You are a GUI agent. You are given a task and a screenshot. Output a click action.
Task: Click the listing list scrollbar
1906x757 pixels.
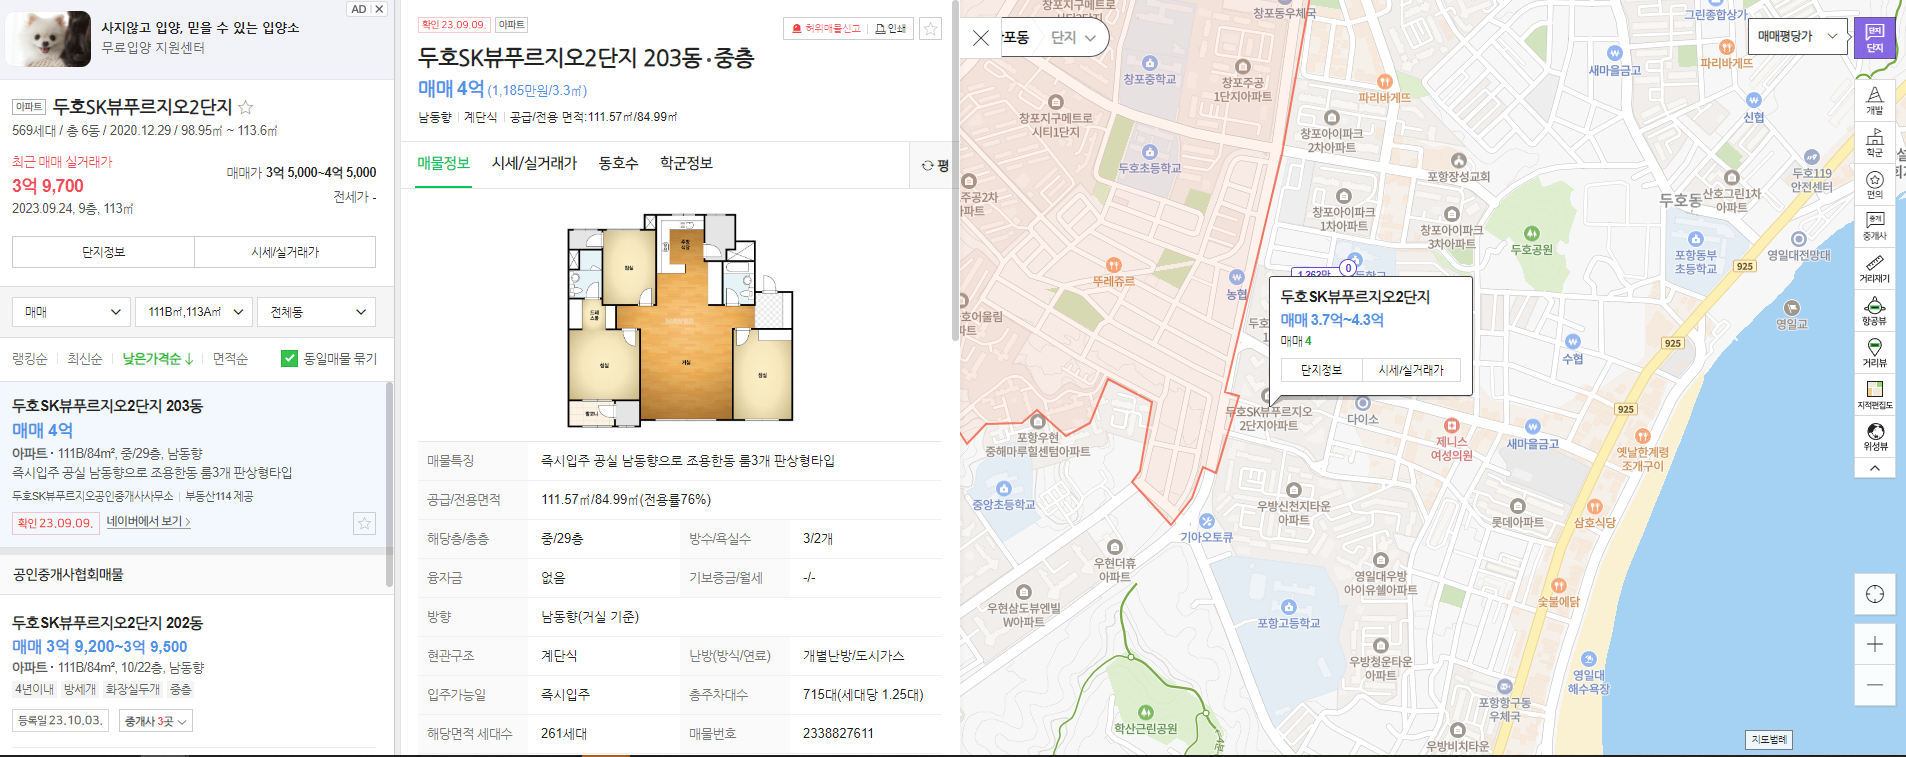(x=389, y=484)
